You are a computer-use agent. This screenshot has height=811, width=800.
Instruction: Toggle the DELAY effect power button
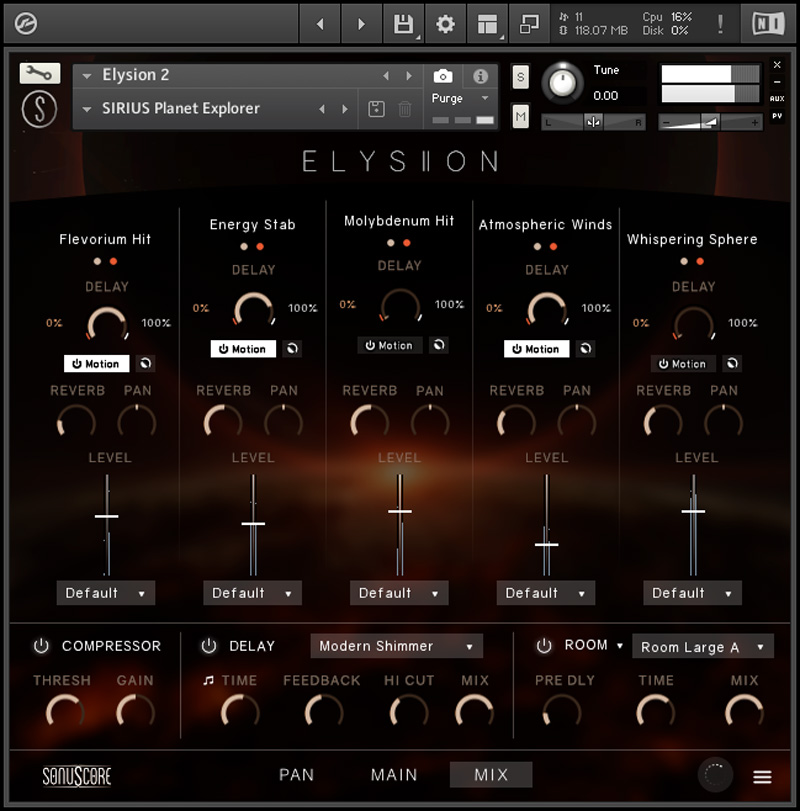click(208, 645)
